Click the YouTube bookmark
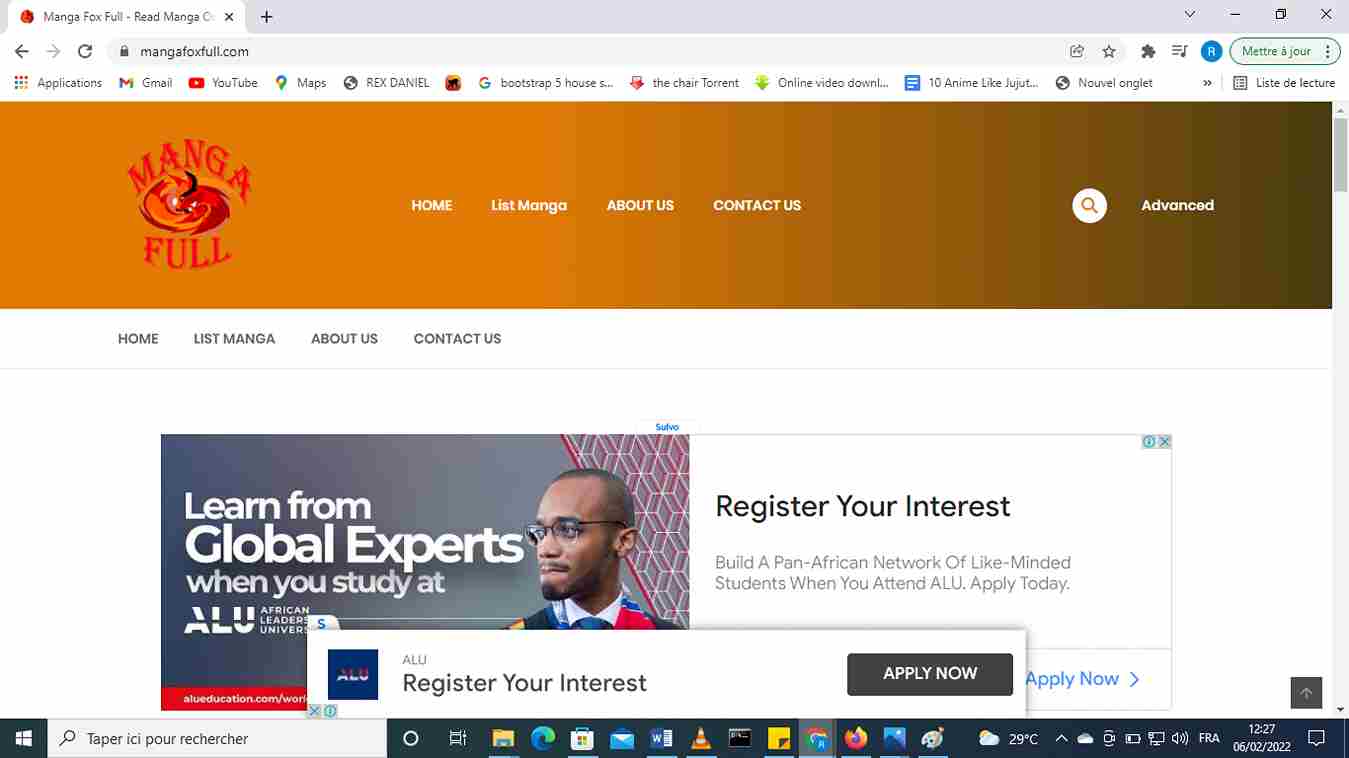Image resolution: width=1349 pixels, height=758 pixels. click(x=223, y=83)
